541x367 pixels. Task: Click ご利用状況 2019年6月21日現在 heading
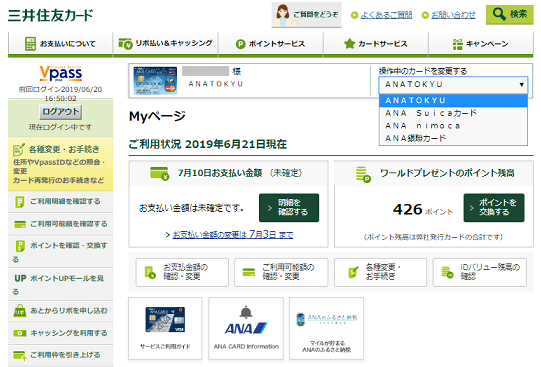pyautogui.click(x=208, y=144)
